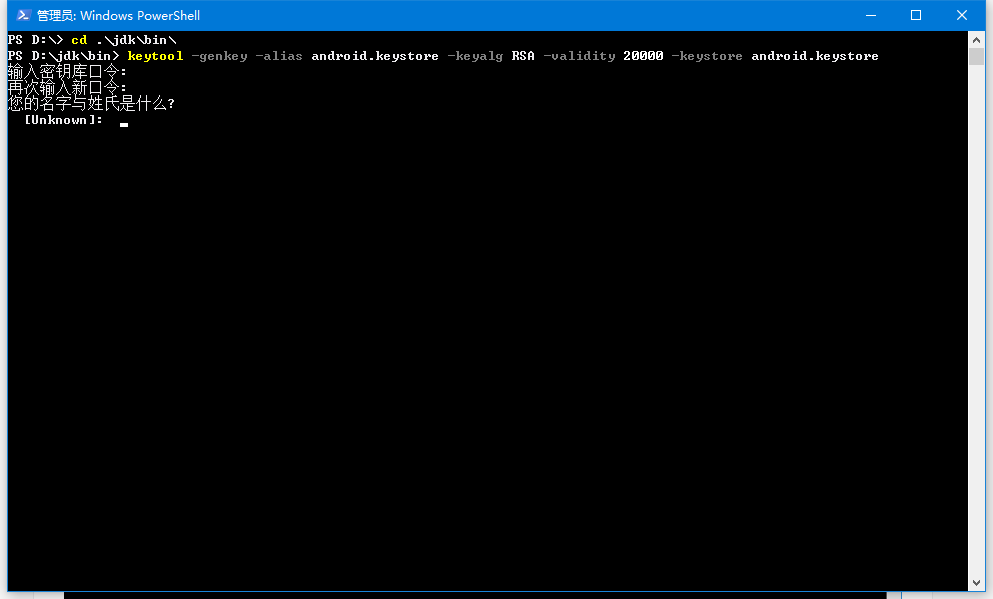Click the "输入密钥库口令:" prompt line

point(67,72)
